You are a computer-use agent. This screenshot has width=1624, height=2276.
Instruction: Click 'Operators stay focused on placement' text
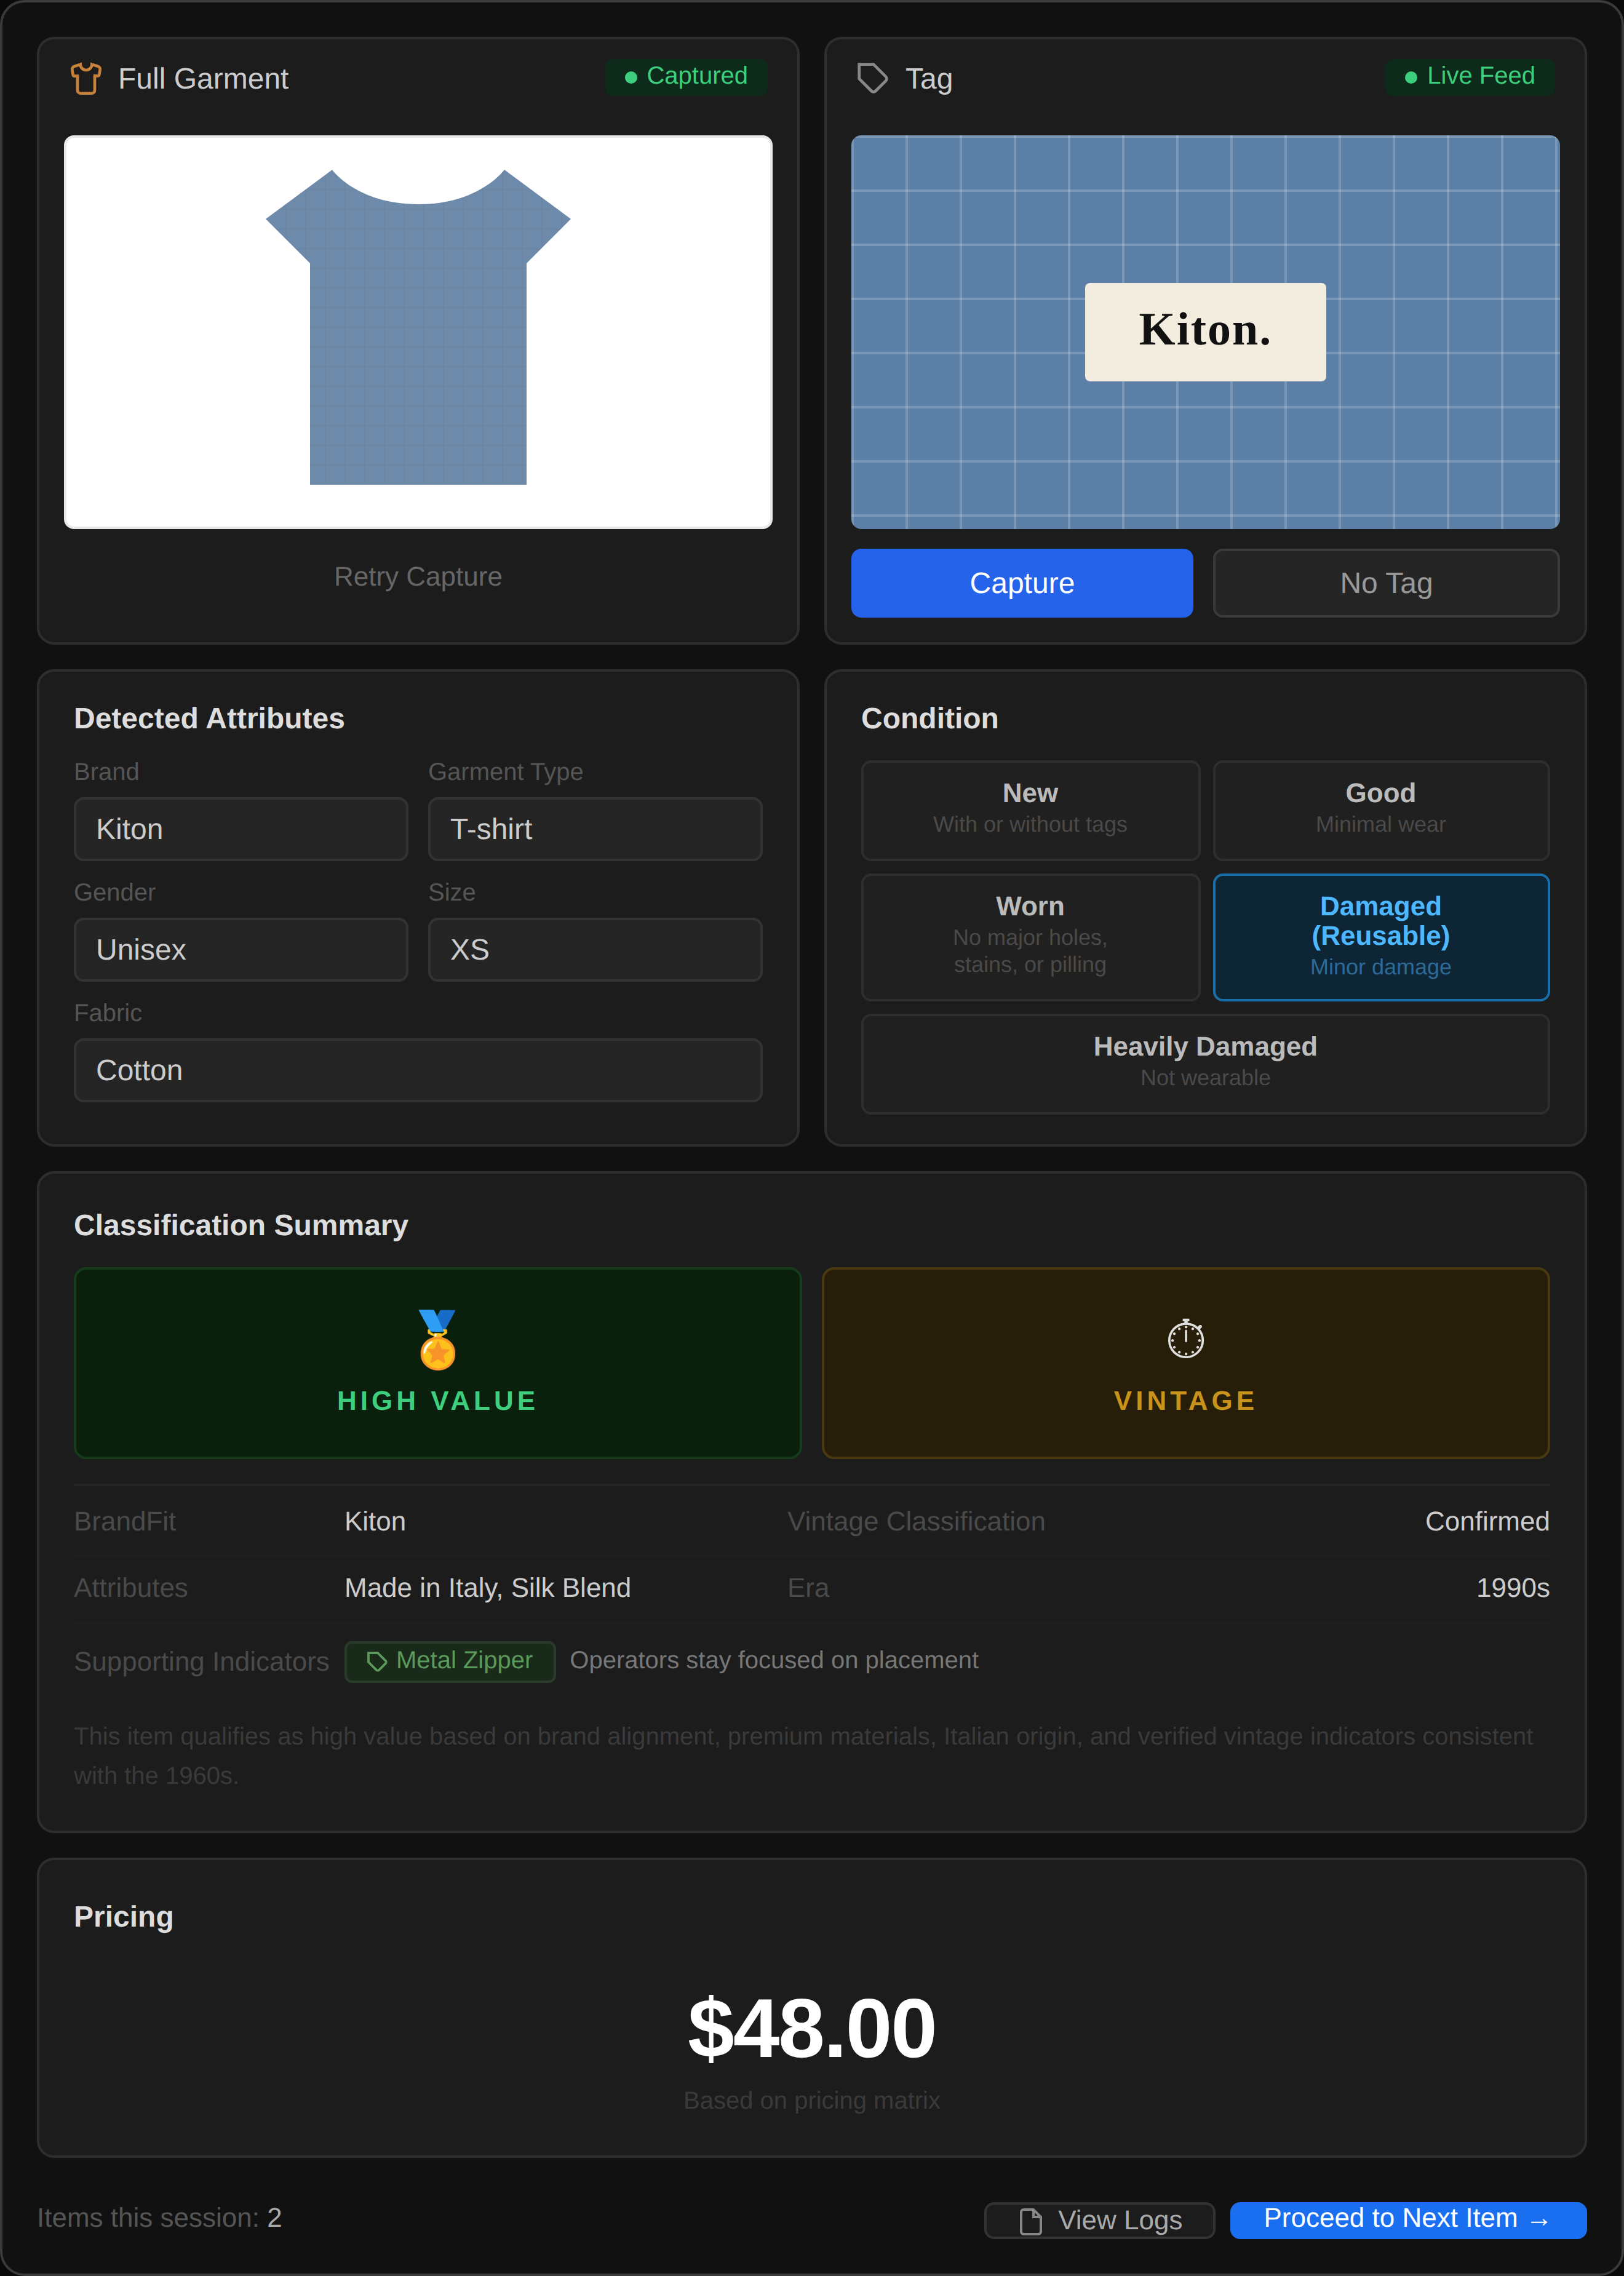coord(774,1660)
